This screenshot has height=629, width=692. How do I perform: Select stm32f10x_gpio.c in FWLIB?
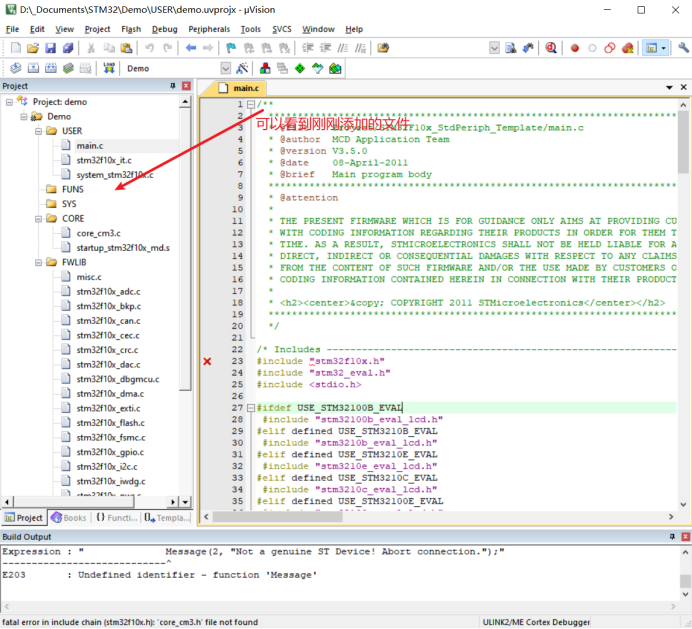pyautogui.click(x=110, y=452)
